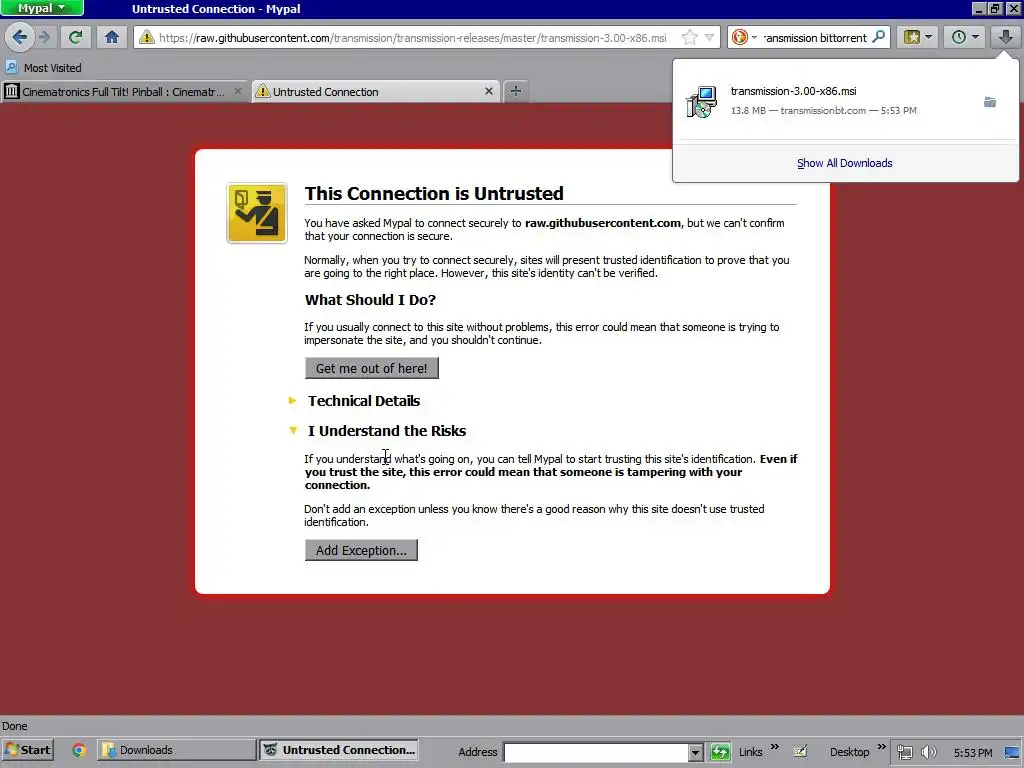Close the Untrusted Connection tab
The width and height of the screenshot is (1024, 768).
click(488, 91)
